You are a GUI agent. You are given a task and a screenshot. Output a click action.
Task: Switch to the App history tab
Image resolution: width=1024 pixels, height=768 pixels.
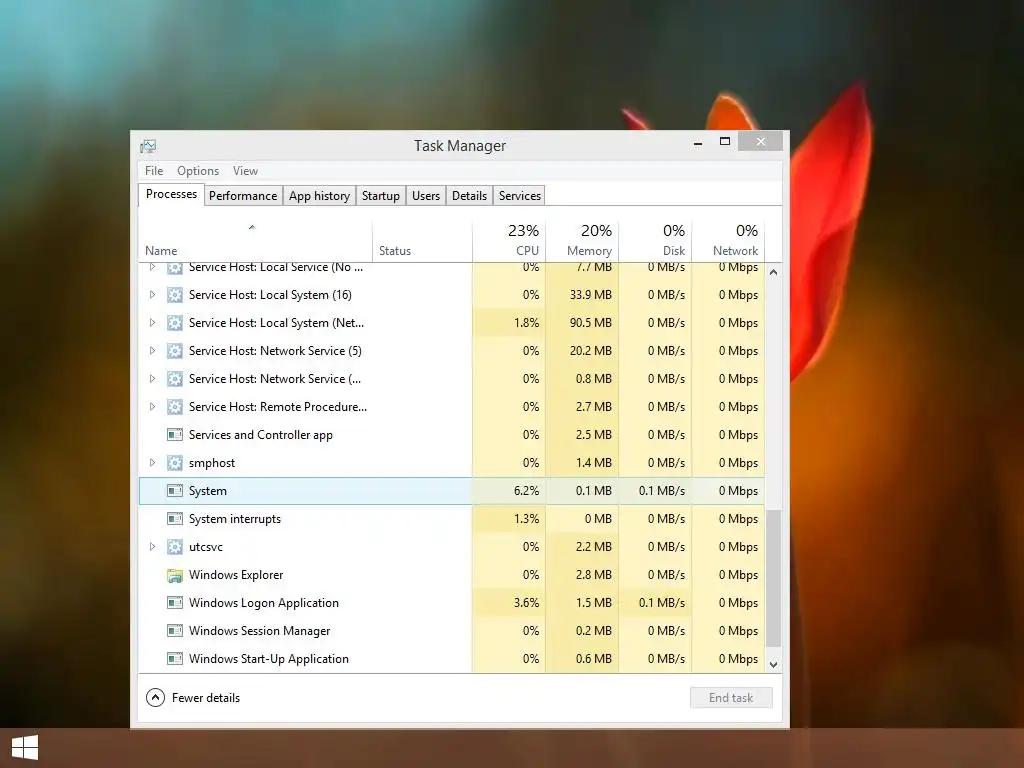click(x=319, y=196)
